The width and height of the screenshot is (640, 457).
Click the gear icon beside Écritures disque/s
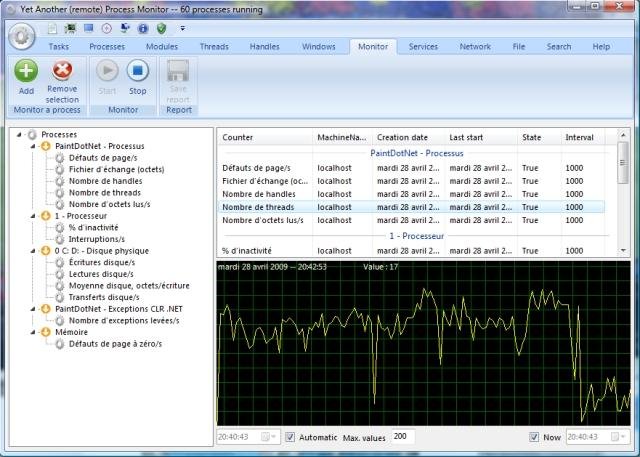(60, 262)
